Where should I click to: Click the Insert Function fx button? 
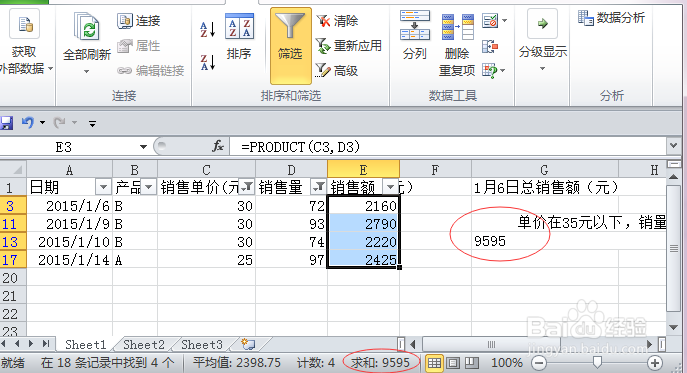217,146
